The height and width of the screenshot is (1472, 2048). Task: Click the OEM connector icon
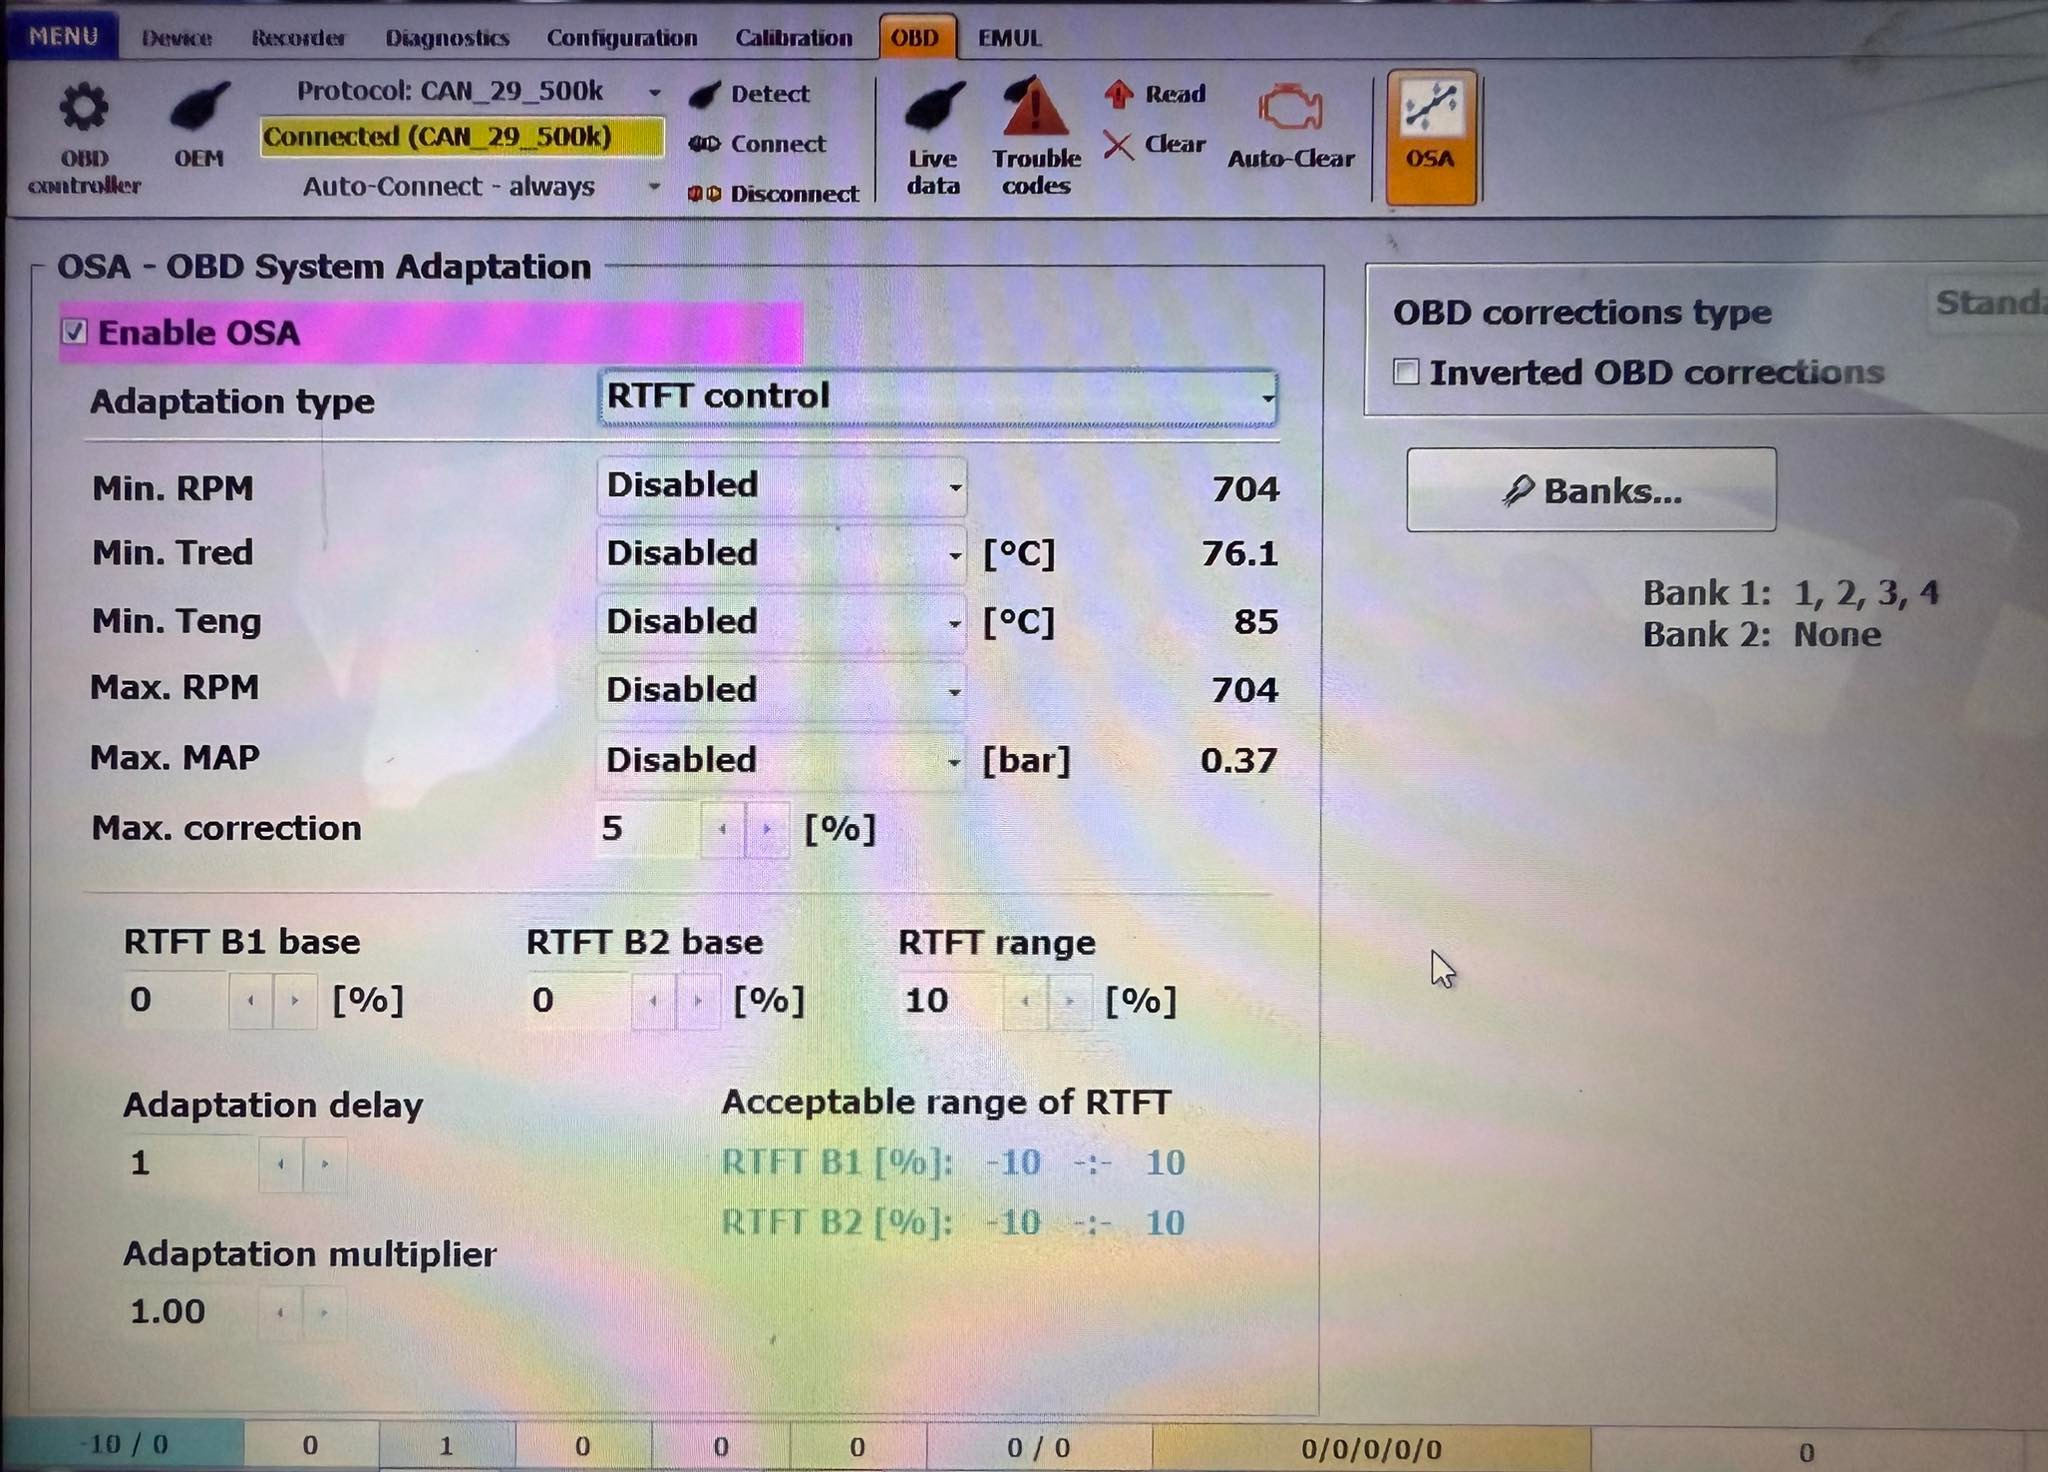(x=199, y=108)
